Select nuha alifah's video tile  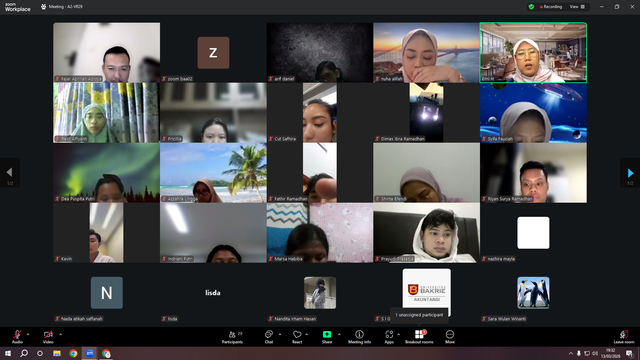pyautogui.click(x=427, y=52)
